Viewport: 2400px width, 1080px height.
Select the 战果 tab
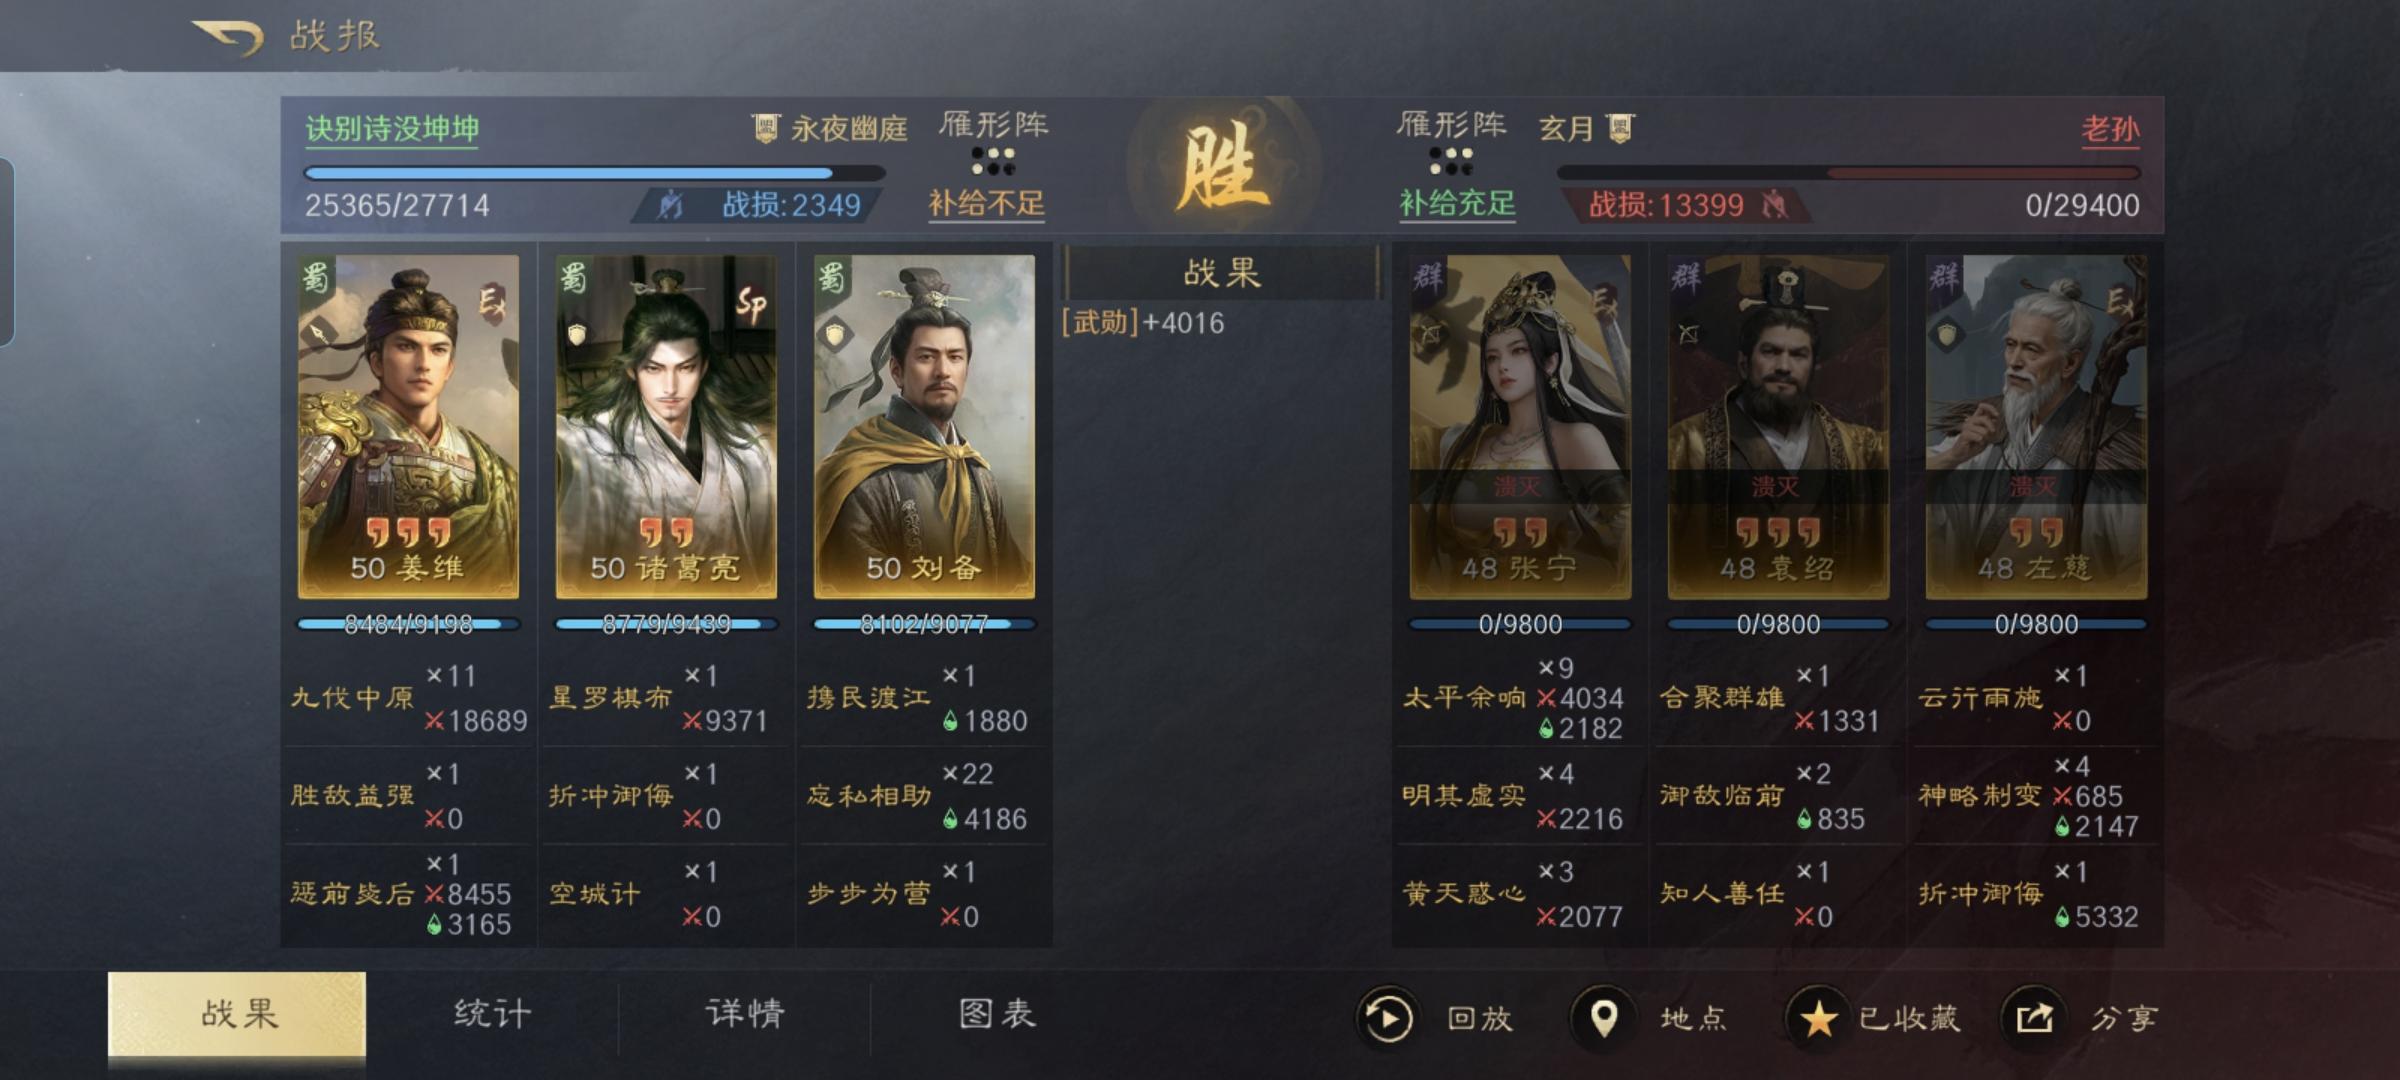click(237, 1014)
